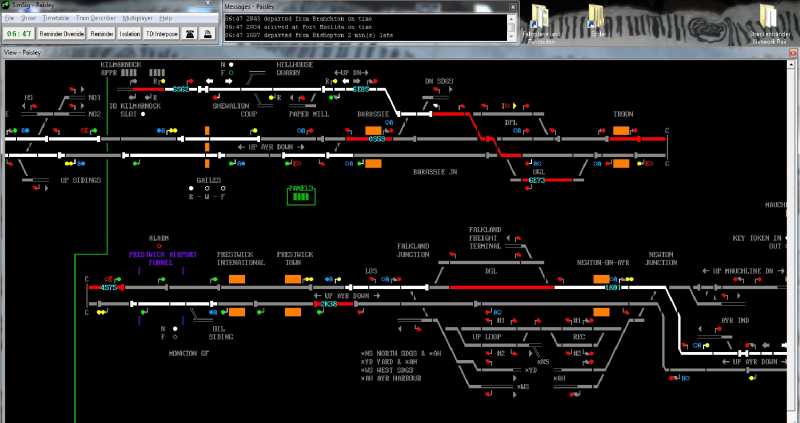Toggle the To Kilmarnock Slot indicator

pos(143,114)
